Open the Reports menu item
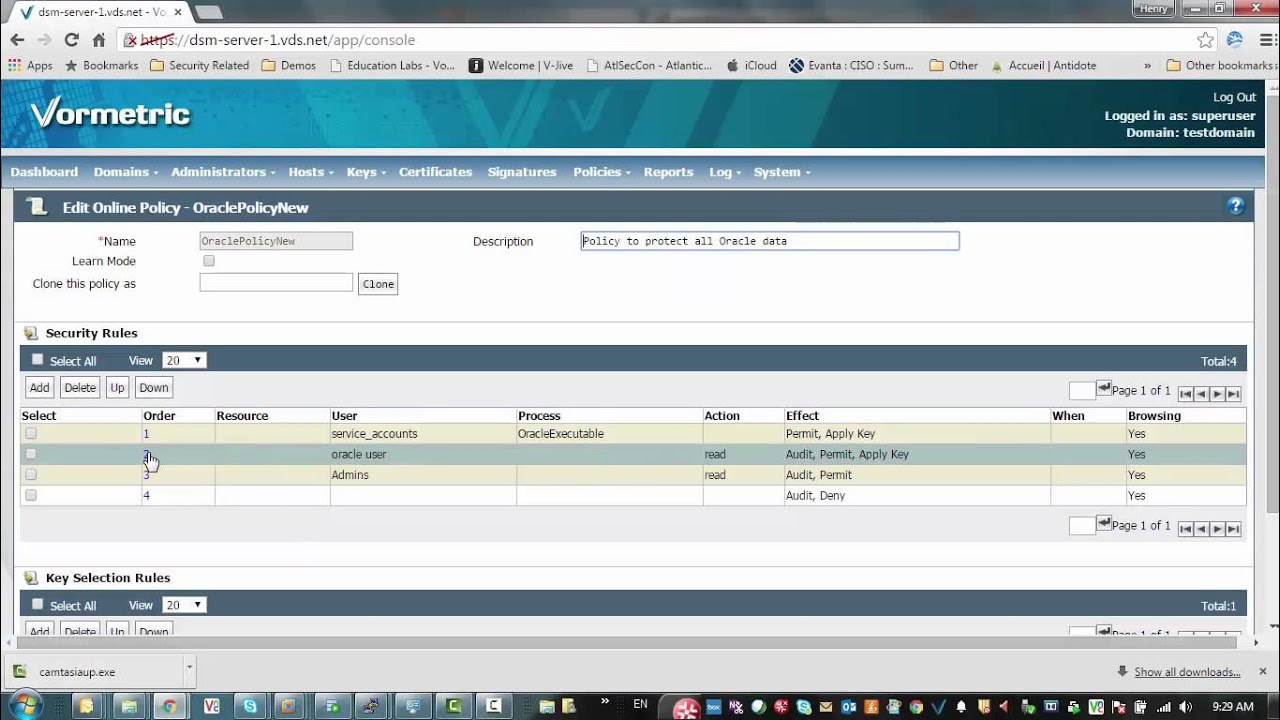The image size is (1280, 720). (668, 172)
